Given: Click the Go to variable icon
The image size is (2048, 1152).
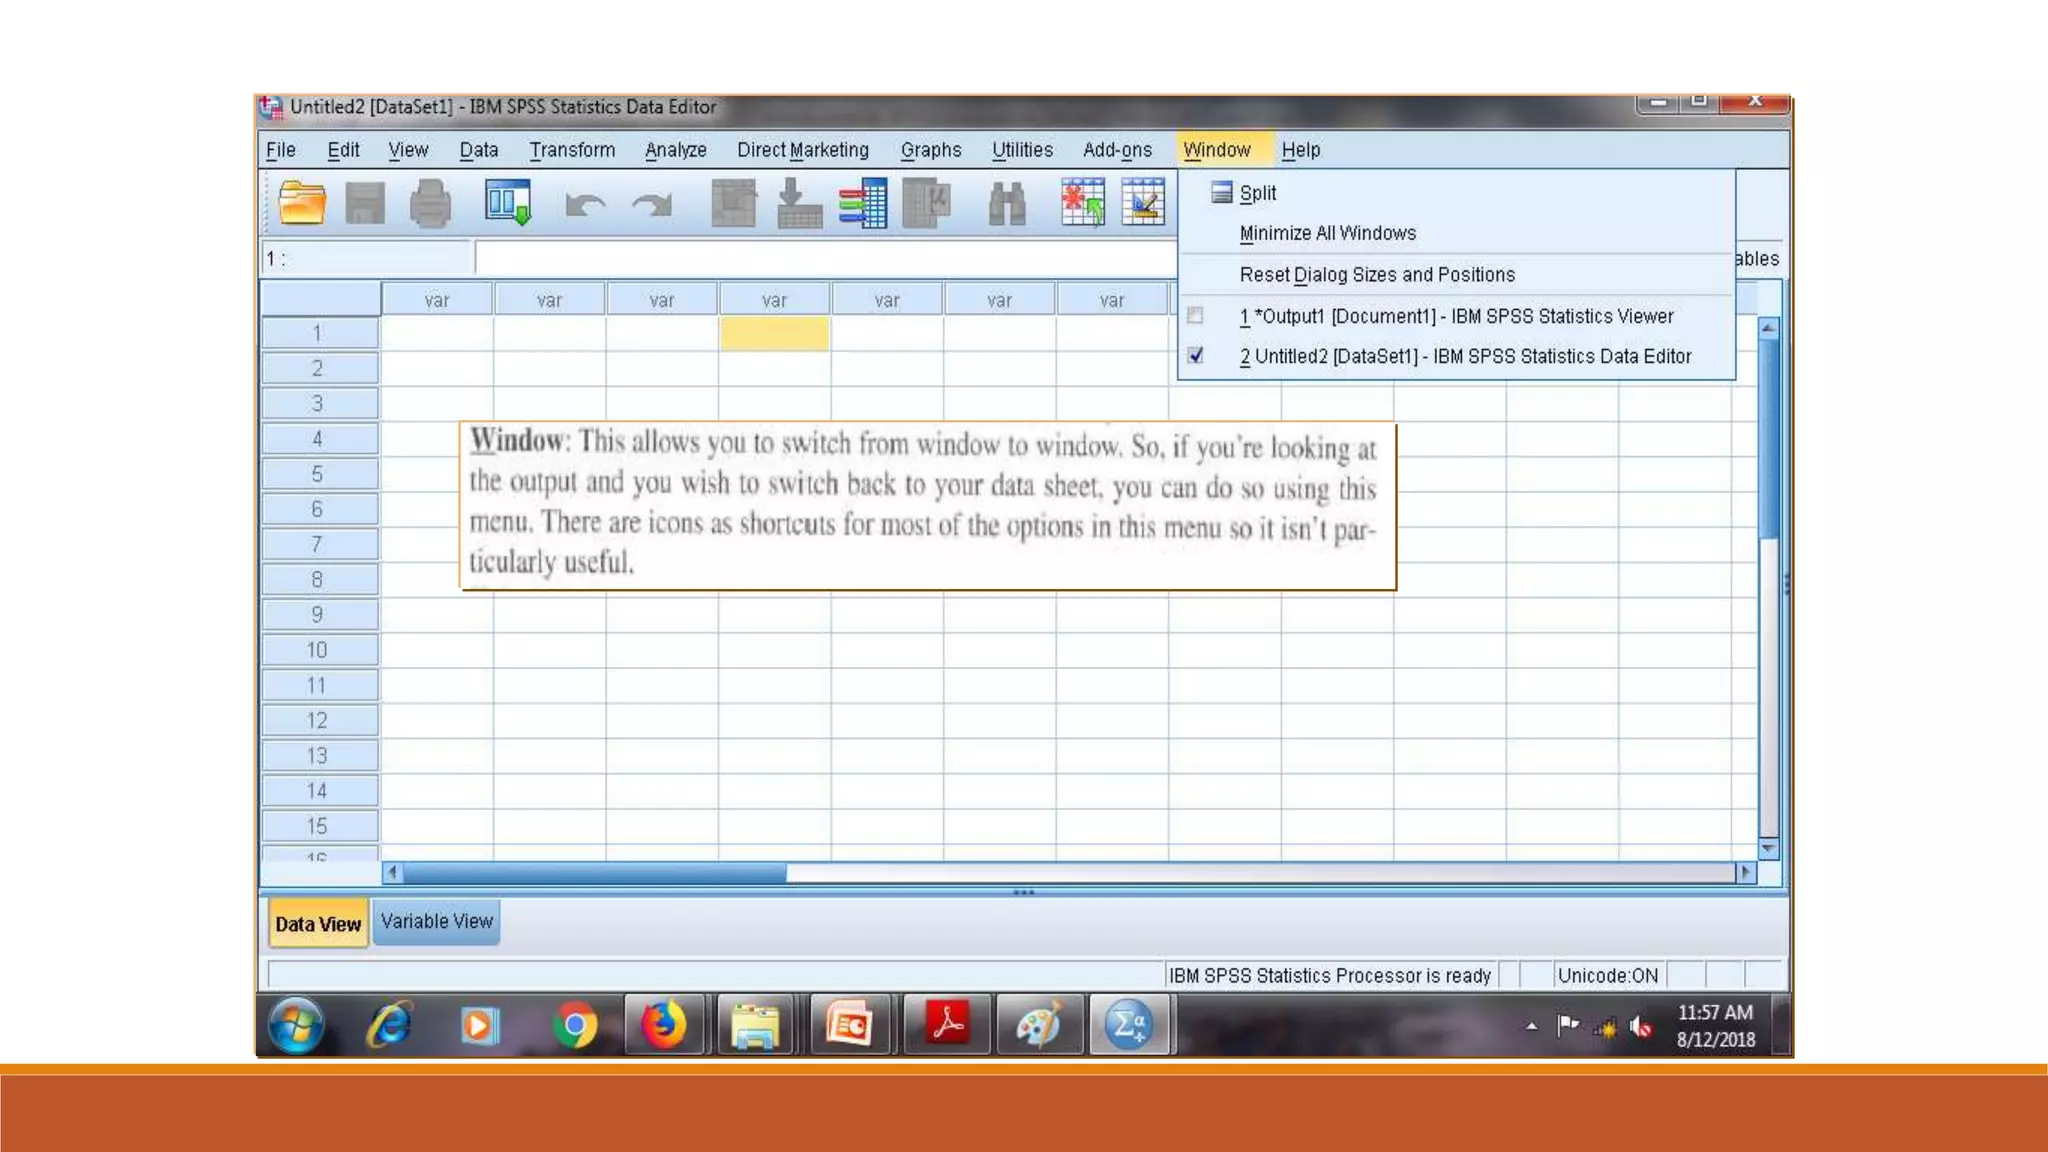Looking at the screenshot, I should [799, 203].
